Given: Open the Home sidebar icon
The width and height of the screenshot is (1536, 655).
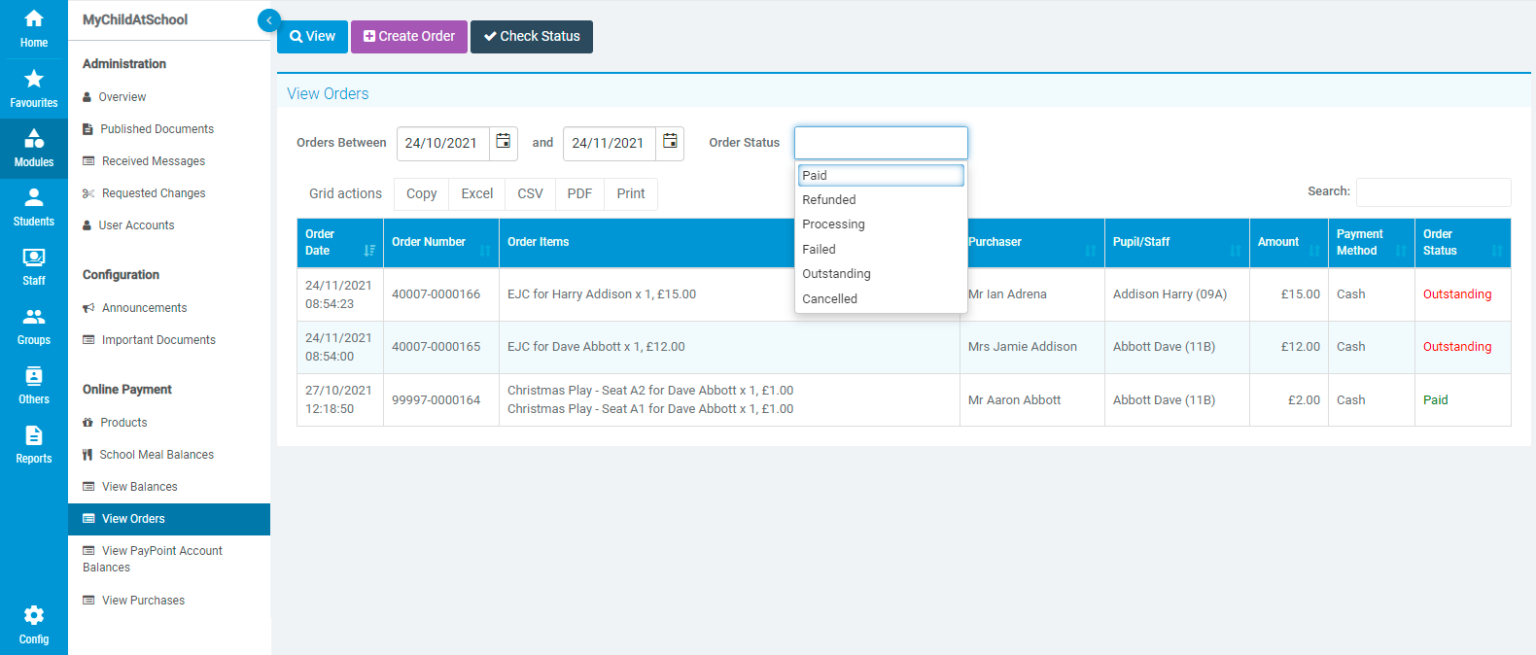Looking at the screenshot, I should [x=33, y=20].
